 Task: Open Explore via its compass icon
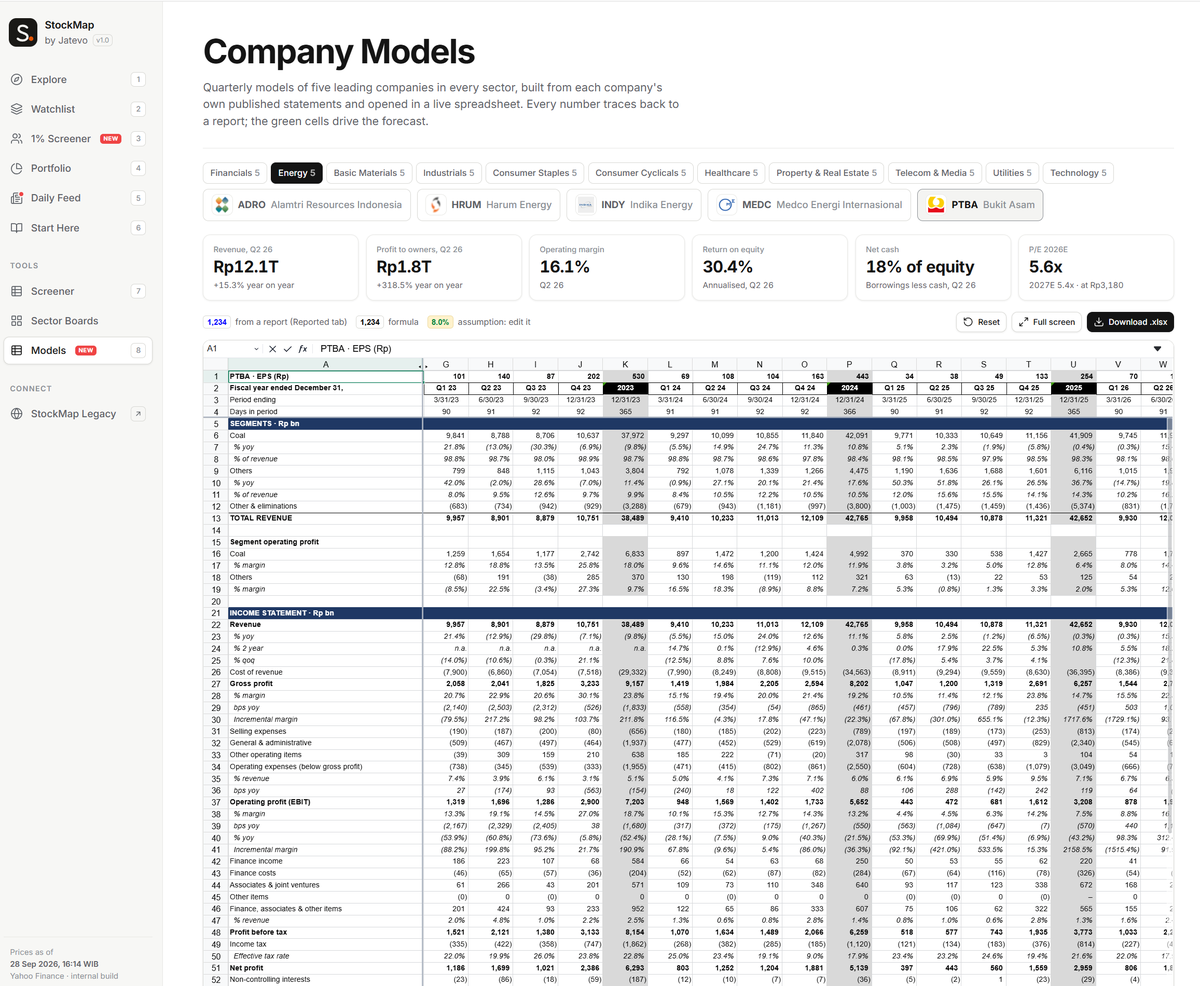16,80
